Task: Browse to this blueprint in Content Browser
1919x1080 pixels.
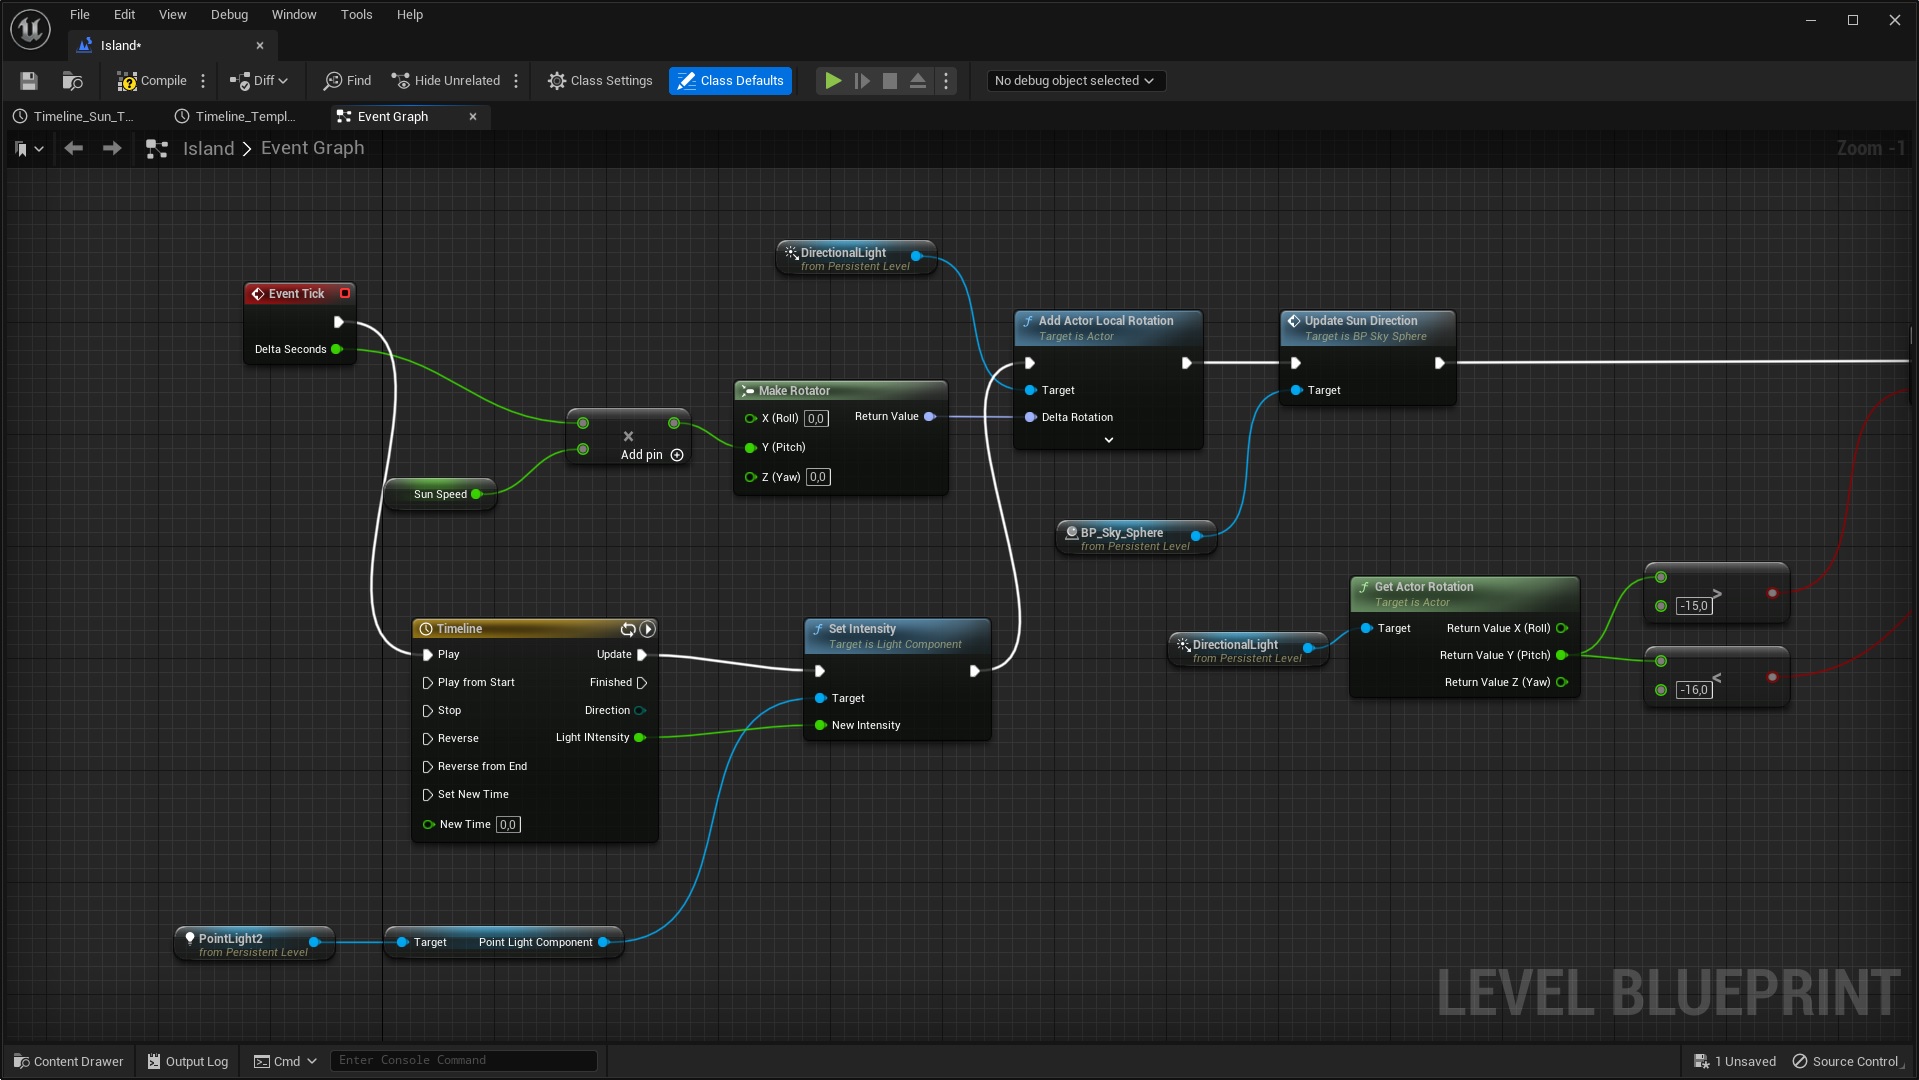Action: [71, 81]
